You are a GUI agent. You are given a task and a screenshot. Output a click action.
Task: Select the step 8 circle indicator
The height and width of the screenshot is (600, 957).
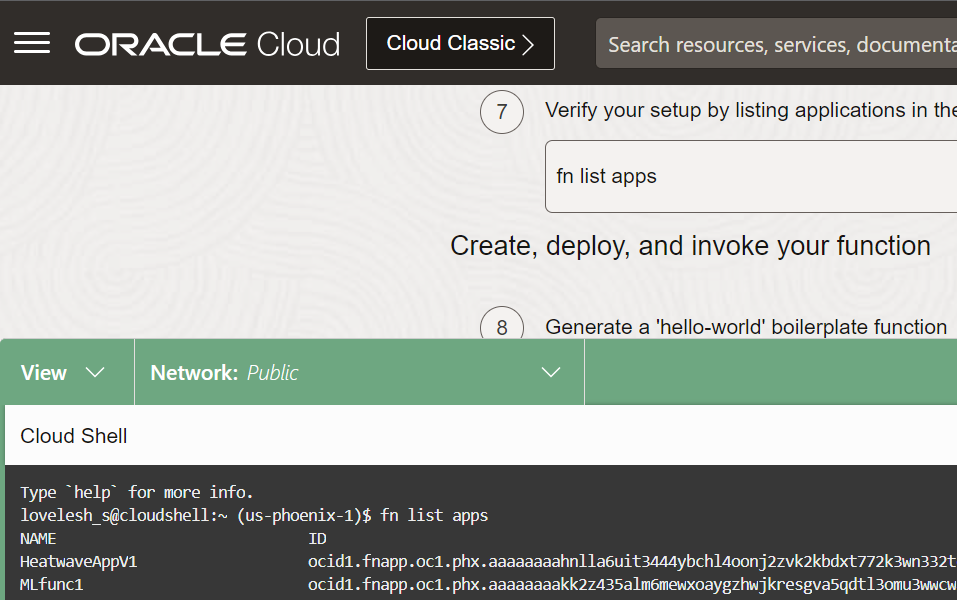point(501,327)
